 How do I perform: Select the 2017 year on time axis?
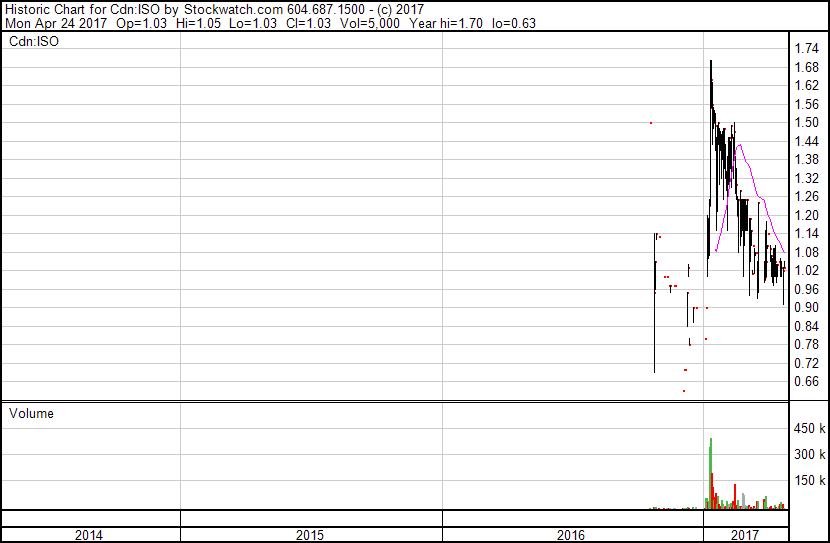pos(745,535)
